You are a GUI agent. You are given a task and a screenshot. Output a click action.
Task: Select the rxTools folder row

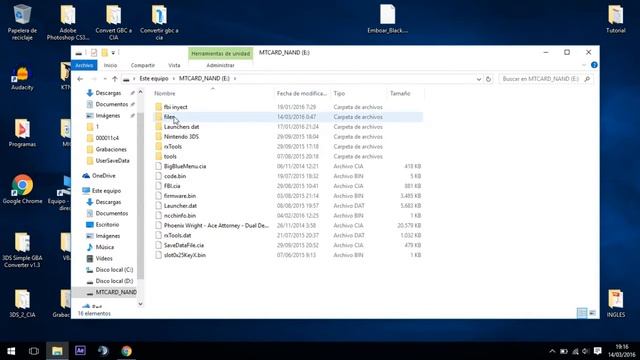(288, 147)
